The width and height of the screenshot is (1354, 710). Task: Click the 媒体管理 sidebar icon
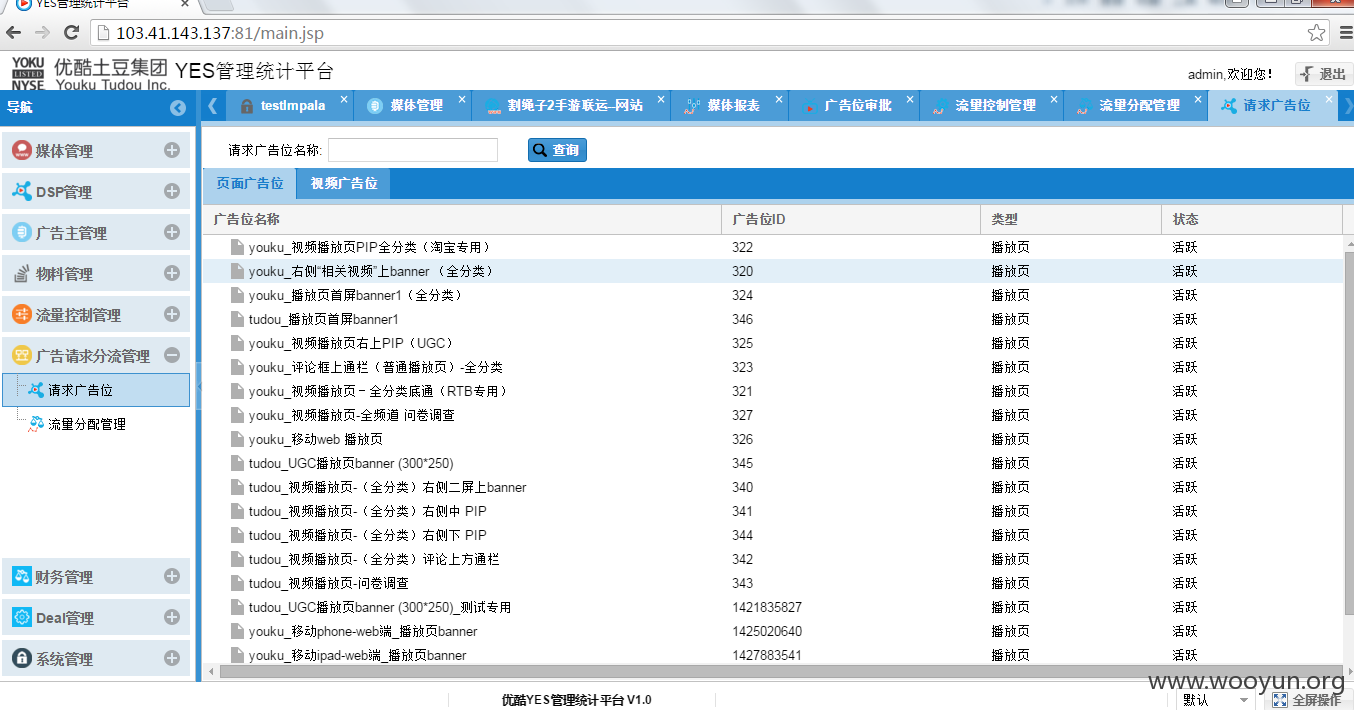(21, 151)
